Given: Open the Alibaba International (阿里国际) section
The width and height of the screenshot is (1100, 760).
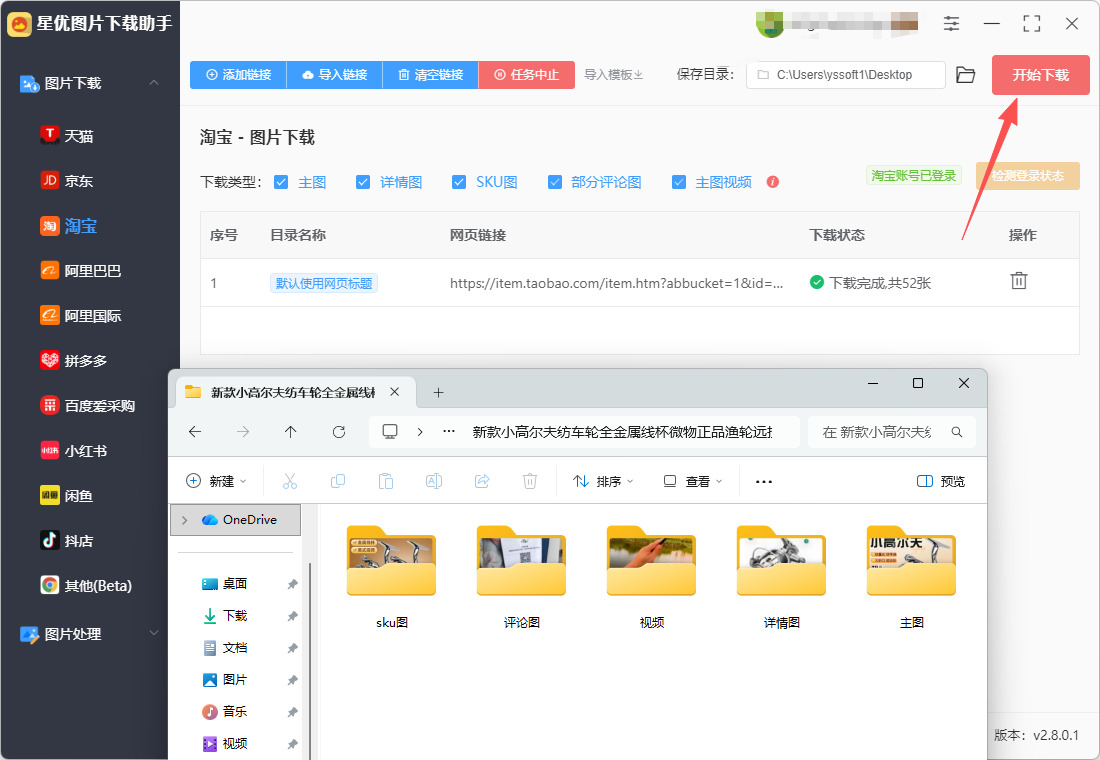Looking at the screenshot, I should pyautogui.click(x=81, y=316).
